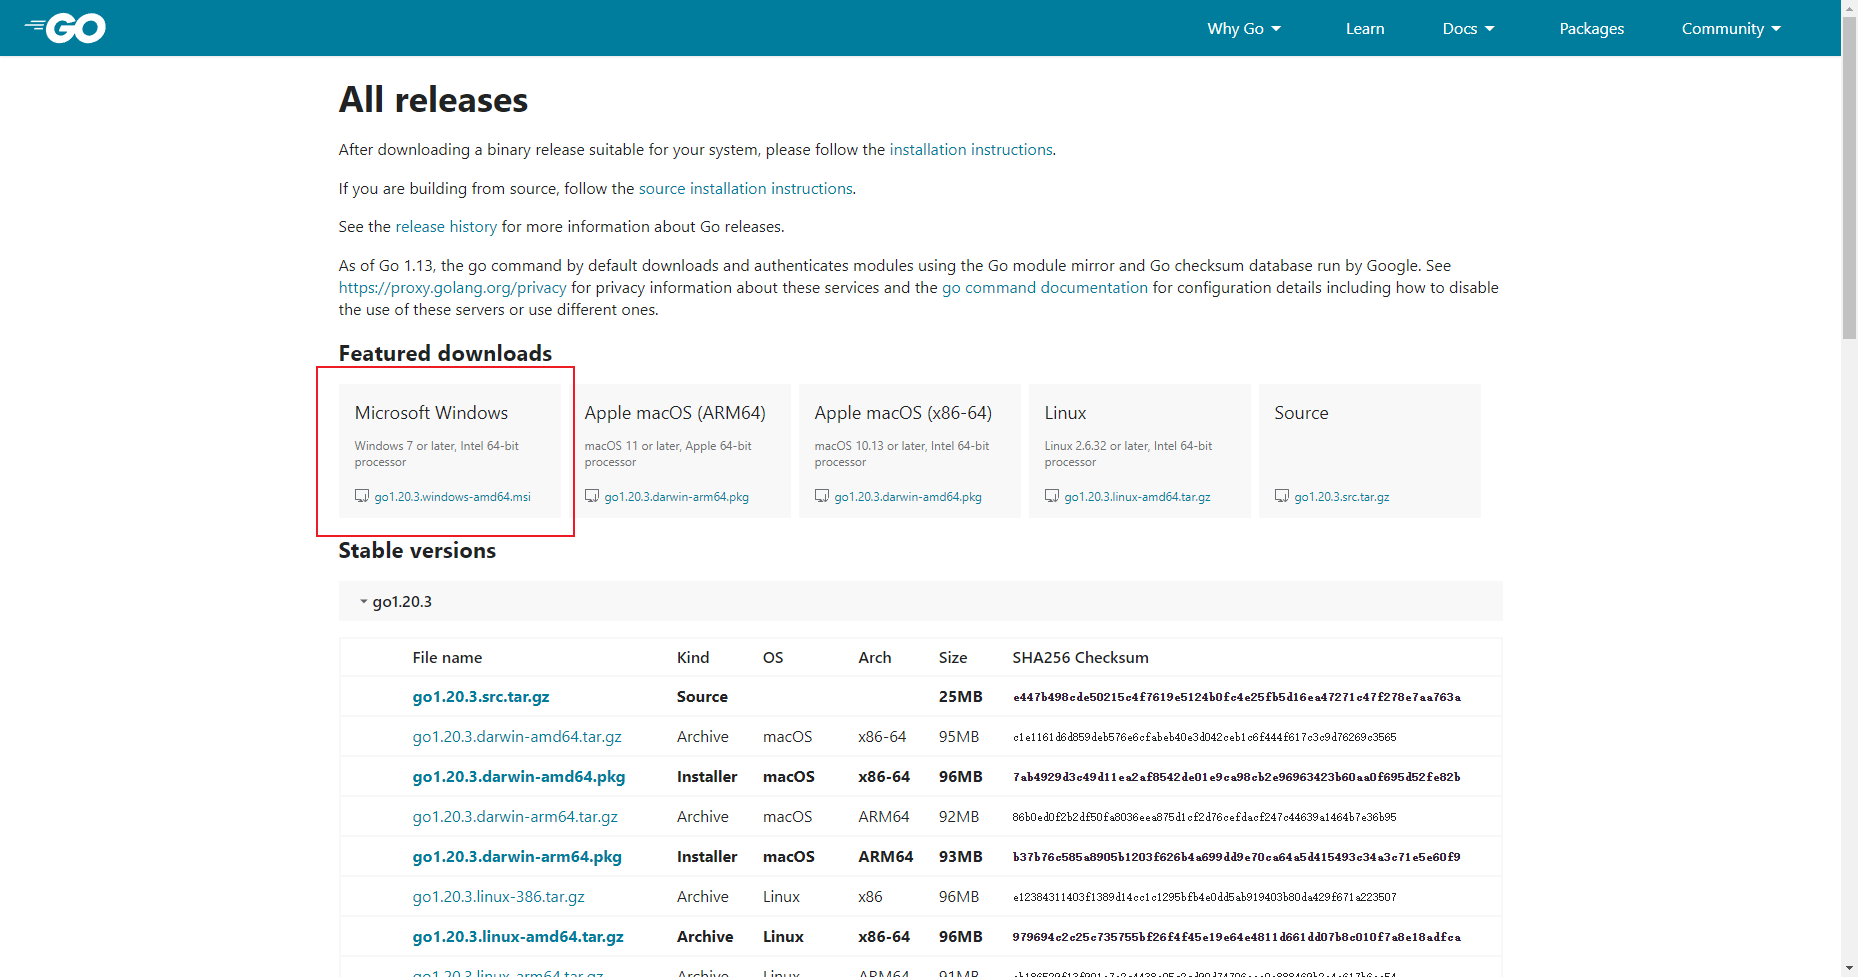Click the Microsoft Windows card title
1858x977 pixels.
pos(431,413)
